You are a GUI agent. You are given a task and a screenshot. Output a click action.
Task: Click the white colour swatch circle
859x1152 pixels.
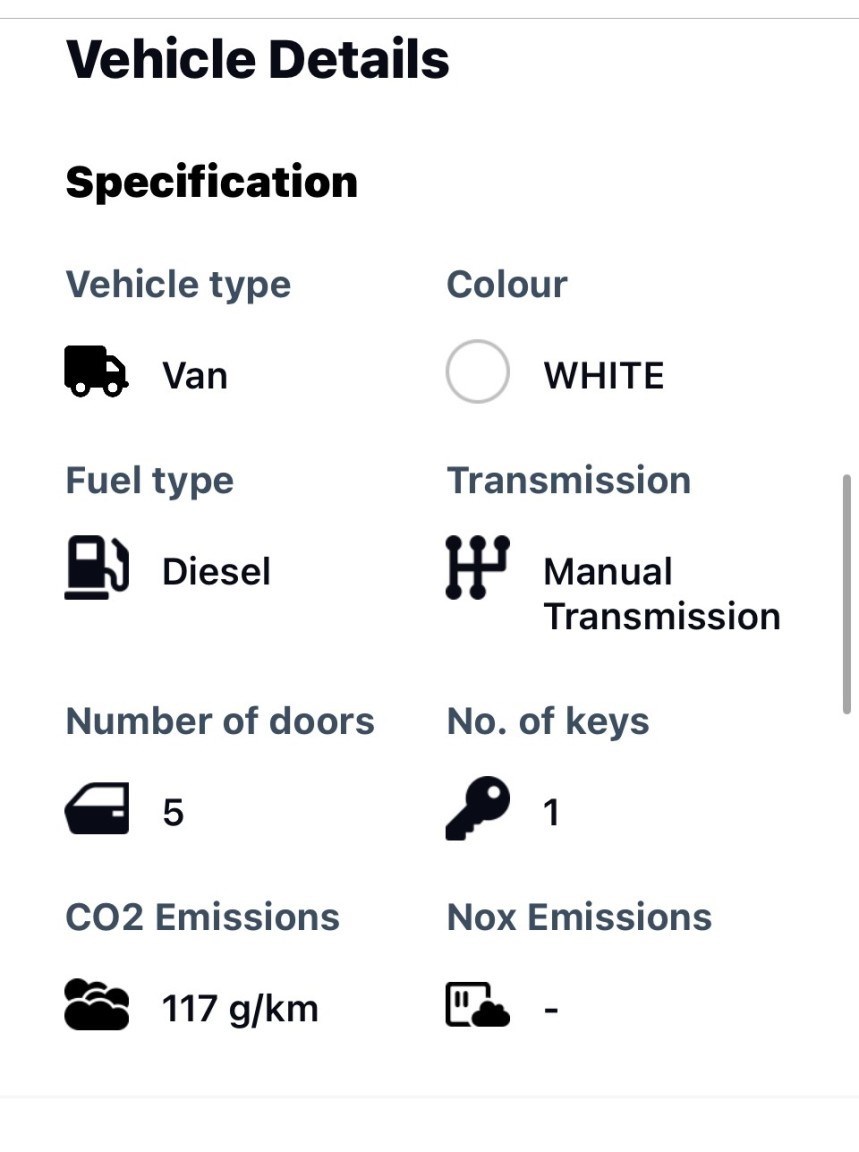[x=477, y=372]
